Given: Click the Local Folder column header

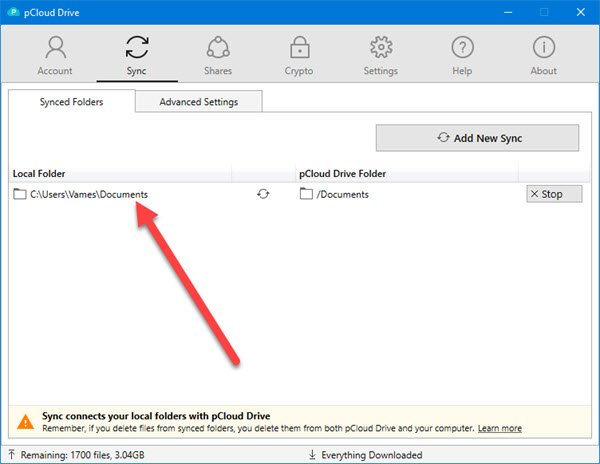Looking at the screenshot, I should coord(39,174).
